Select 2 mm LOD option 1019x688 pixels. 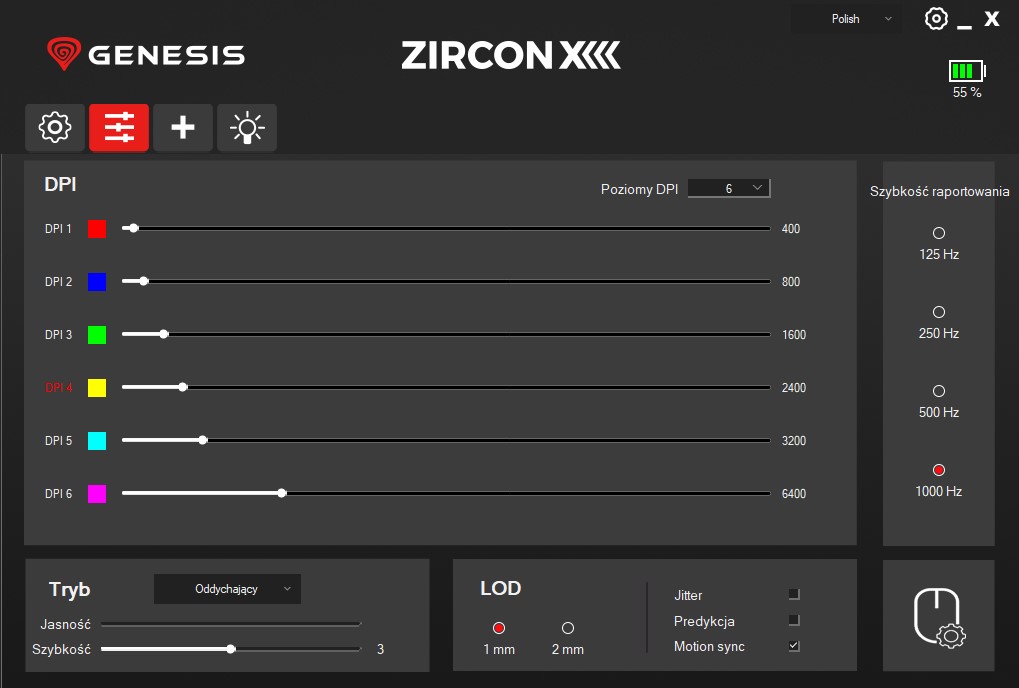tap(568, 628)
